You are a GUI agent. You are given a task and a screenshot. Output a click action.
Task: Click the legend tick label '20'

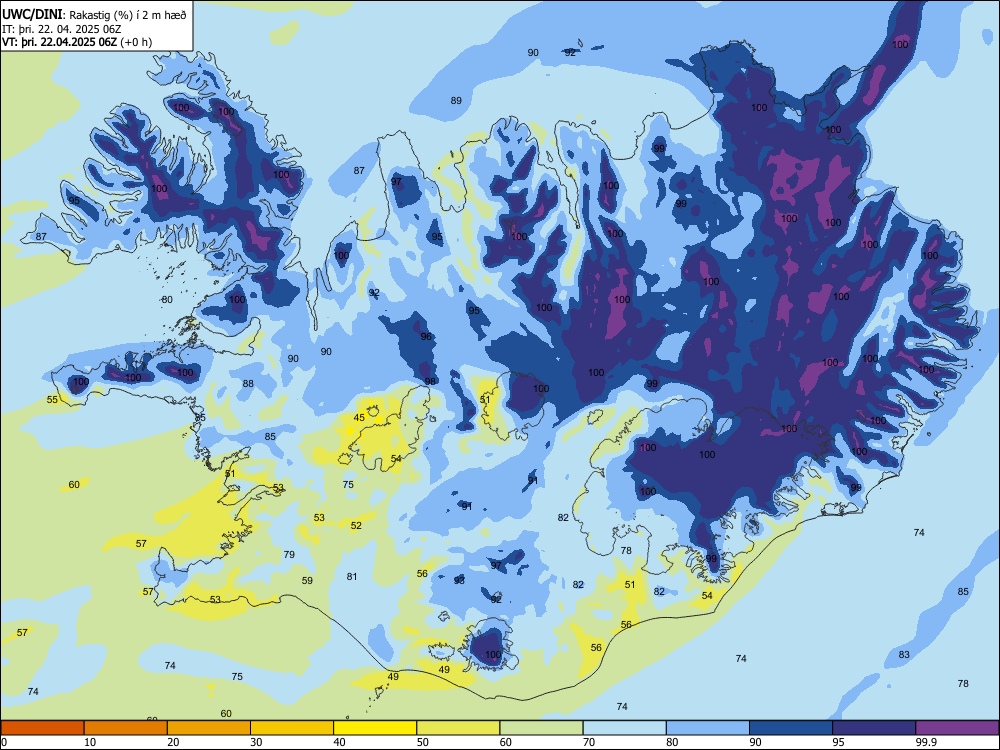(x=173, y=742)
